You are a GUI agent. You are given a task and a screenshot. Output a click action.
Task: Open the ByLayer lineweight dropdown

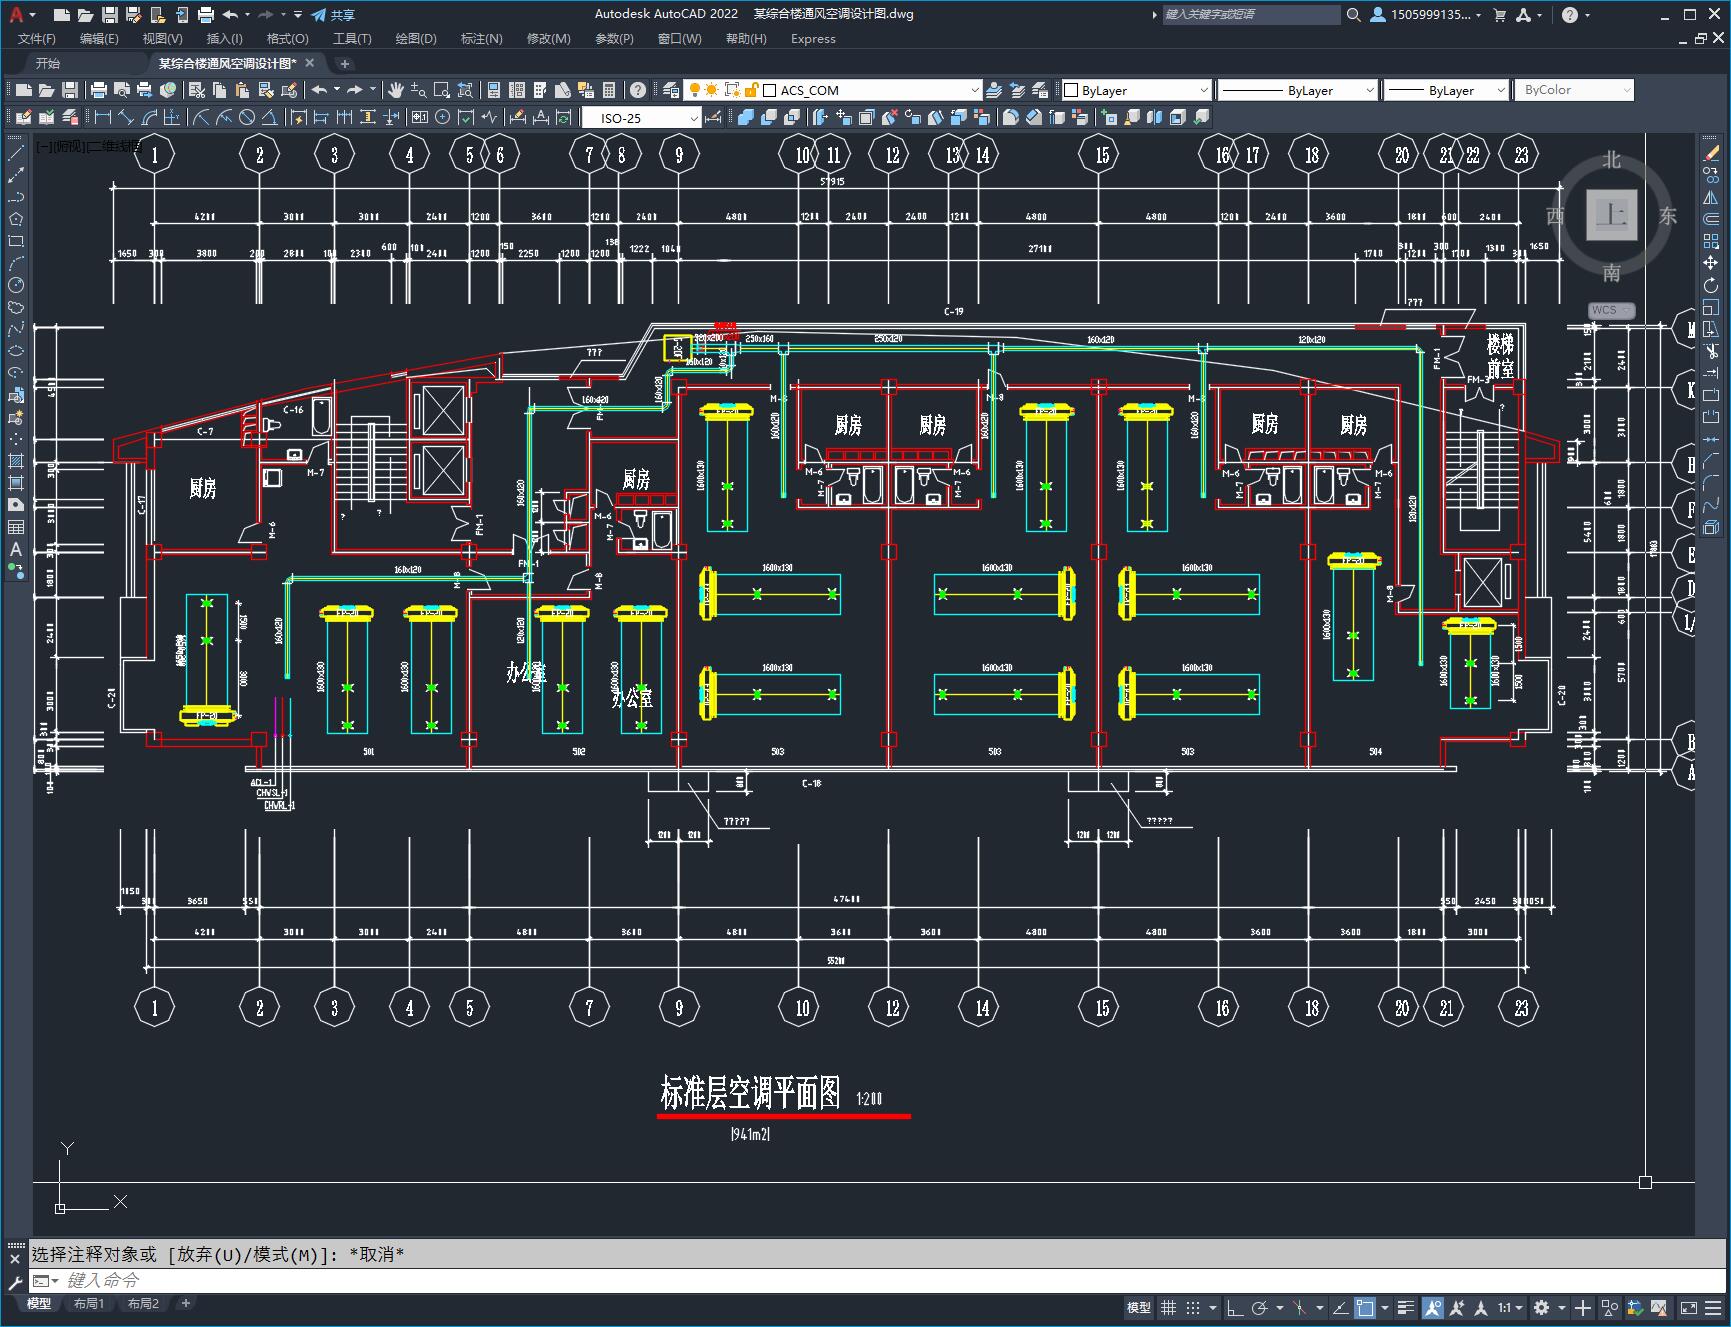coord(1500,90)
